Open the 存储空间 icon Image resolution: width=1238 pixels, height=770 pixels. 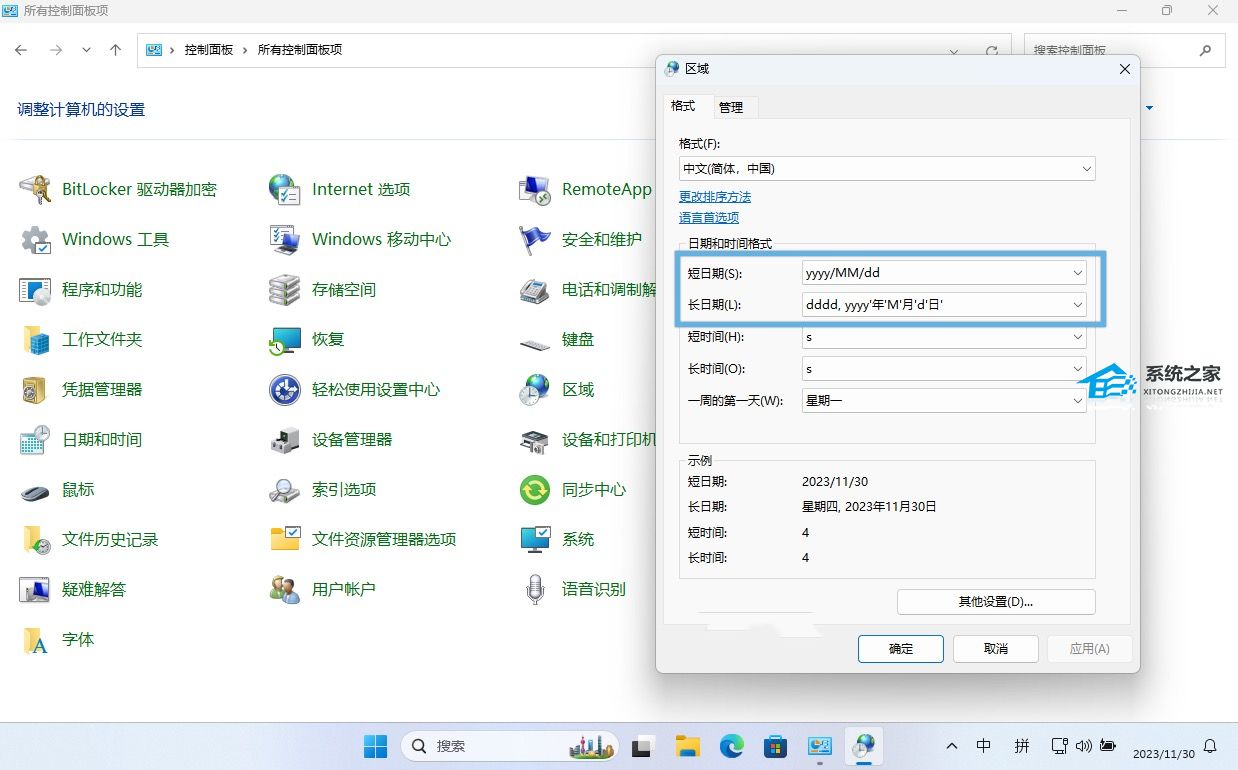[x=285, y=289]
